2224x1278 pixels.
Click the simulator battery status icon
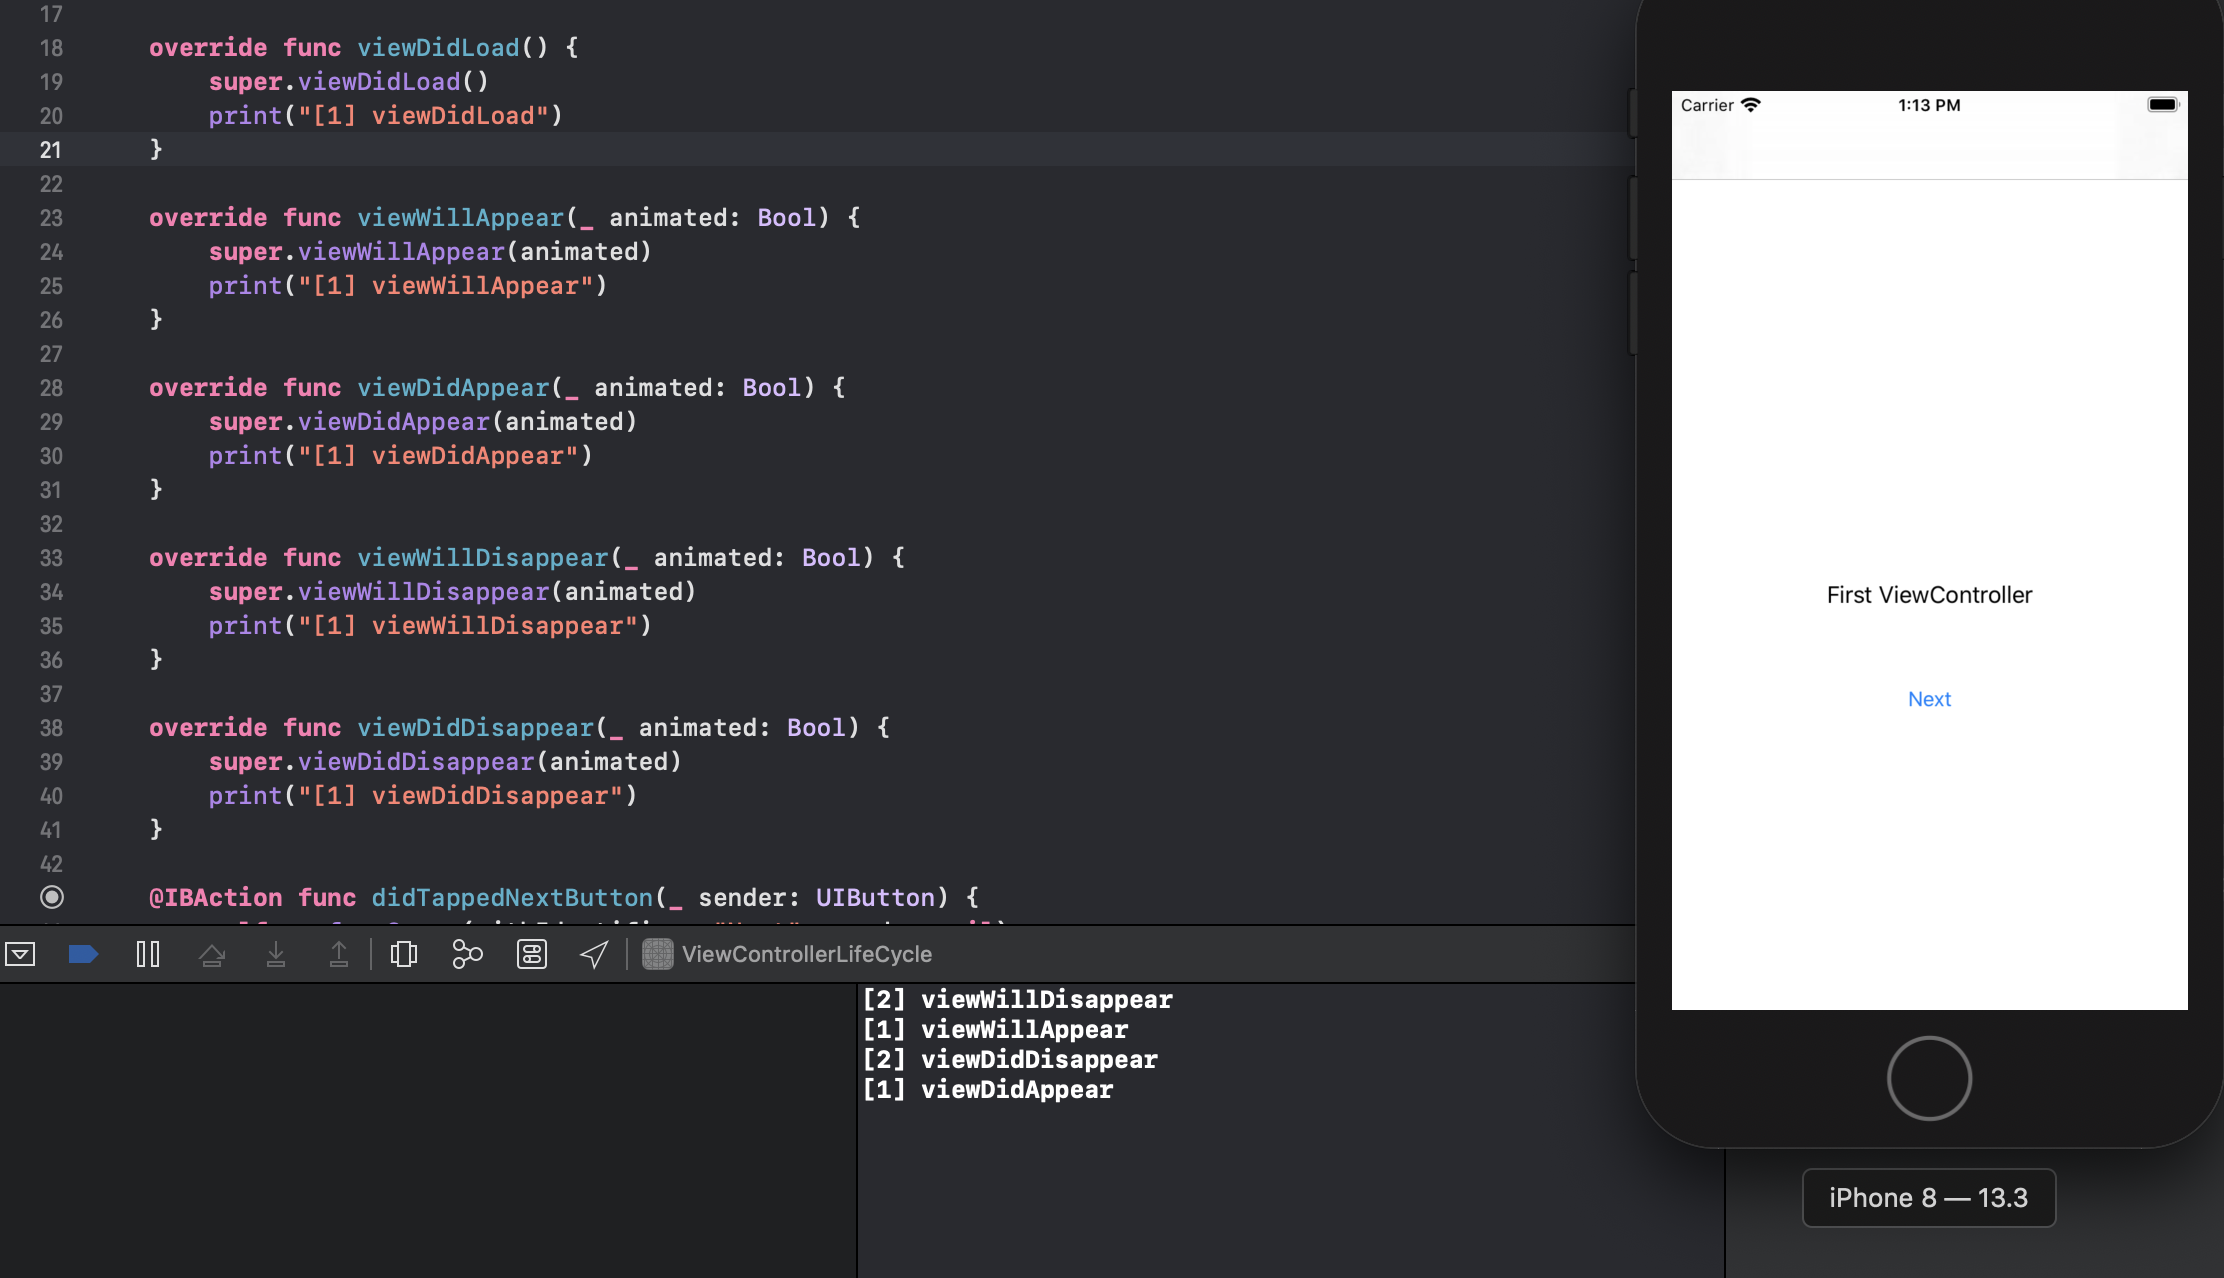point(2161,105)
